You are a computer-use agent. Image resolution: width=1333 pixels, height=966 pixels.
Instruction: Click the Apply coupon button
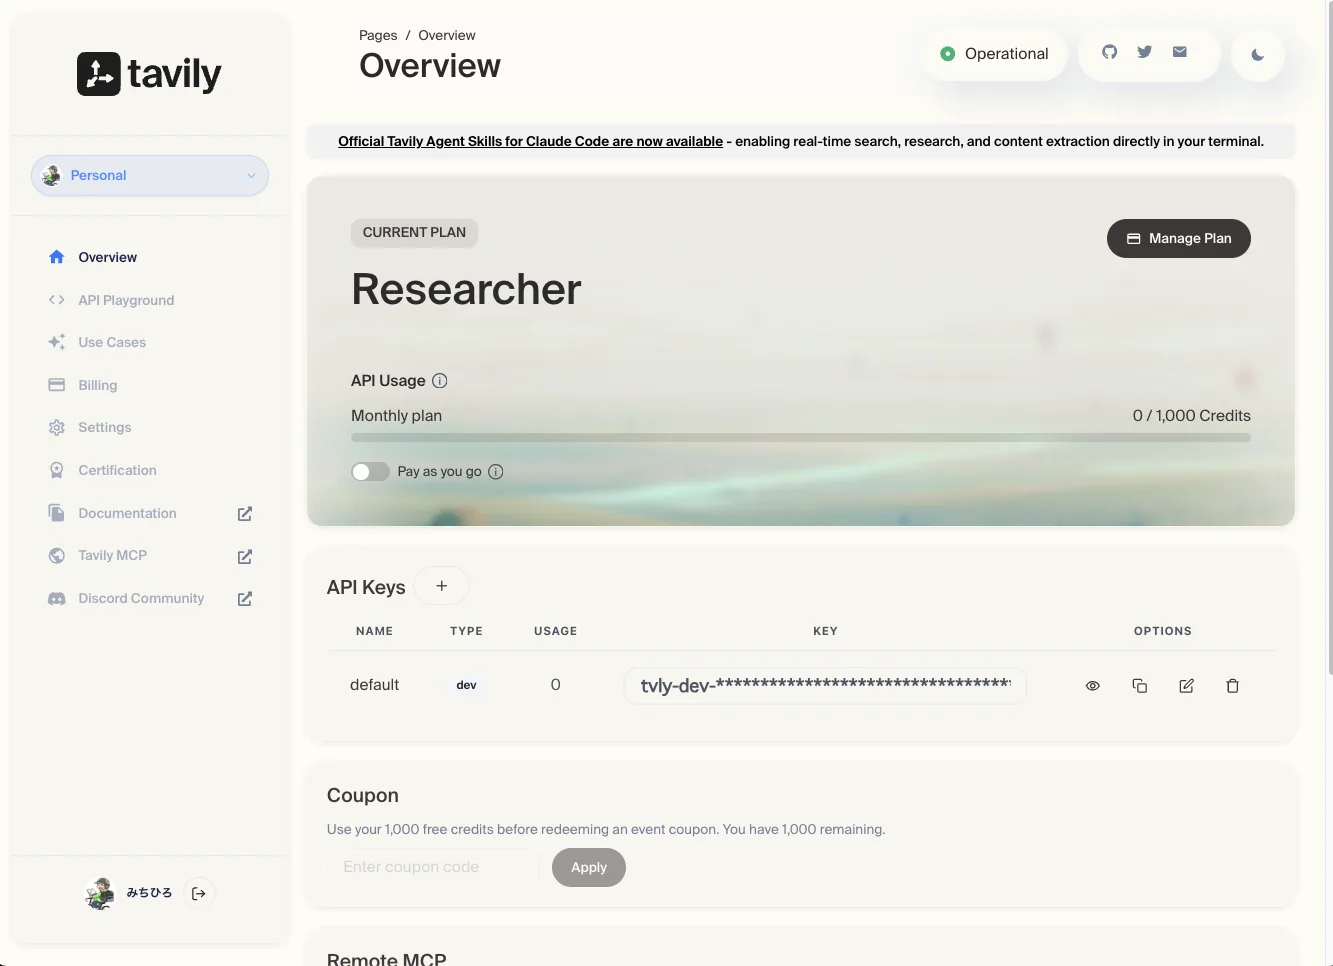coord(589,867)
